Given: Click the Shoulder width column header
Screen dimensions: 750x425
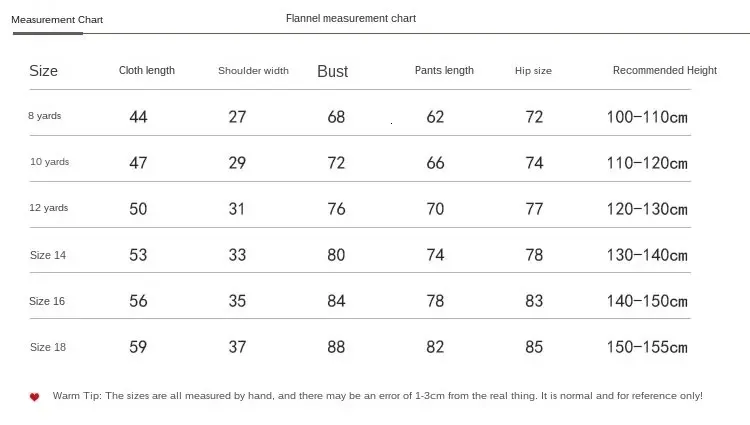Looking at the screenshot, I should [254, 71].
